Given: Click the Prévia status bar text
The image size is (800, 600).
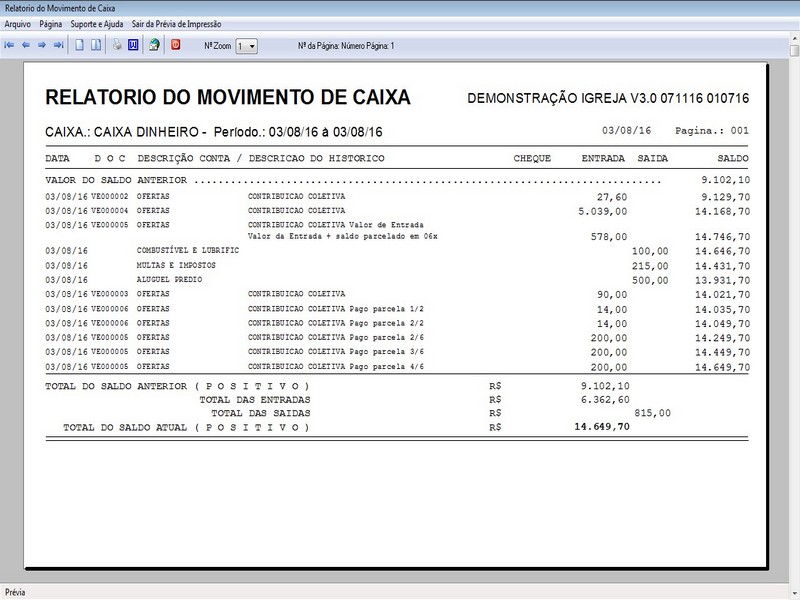Looking at the screenshot, I should pos(15,592).
